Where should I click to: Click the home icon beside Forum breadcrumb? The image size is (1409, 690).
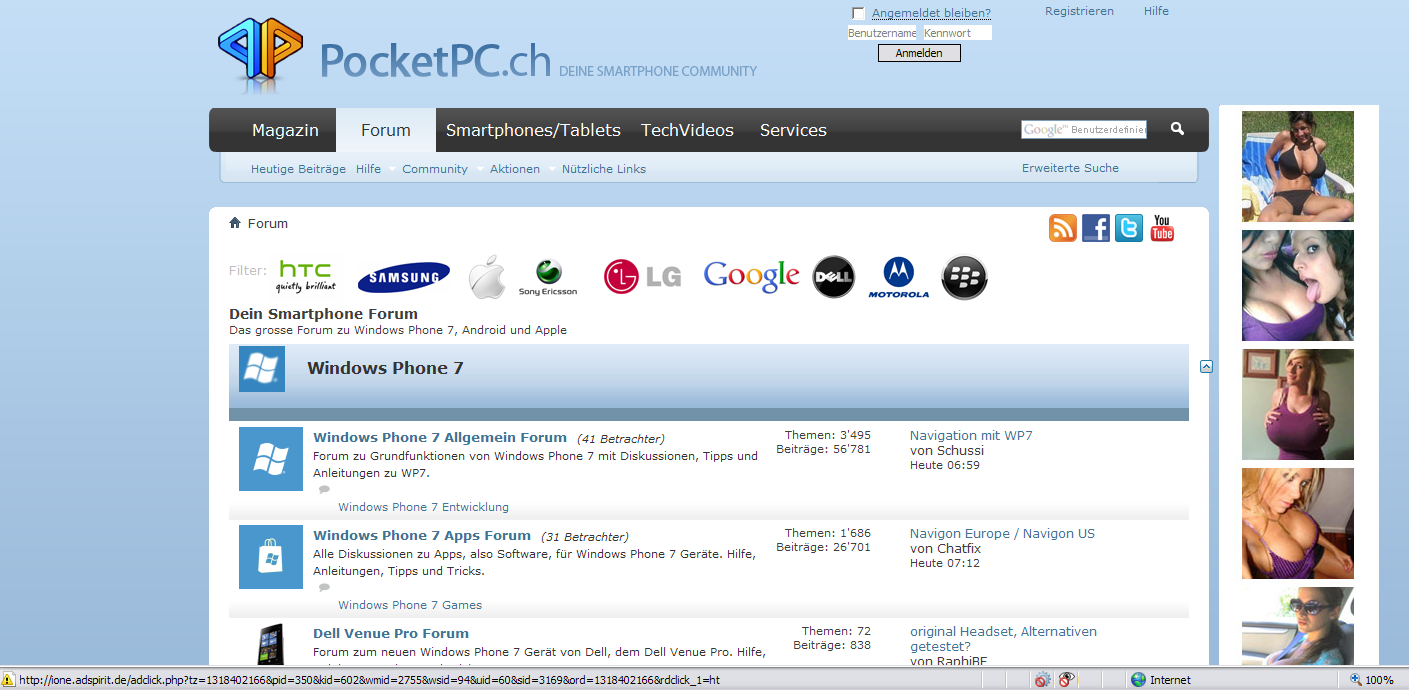pyautogui.click(x=235, y=223)
